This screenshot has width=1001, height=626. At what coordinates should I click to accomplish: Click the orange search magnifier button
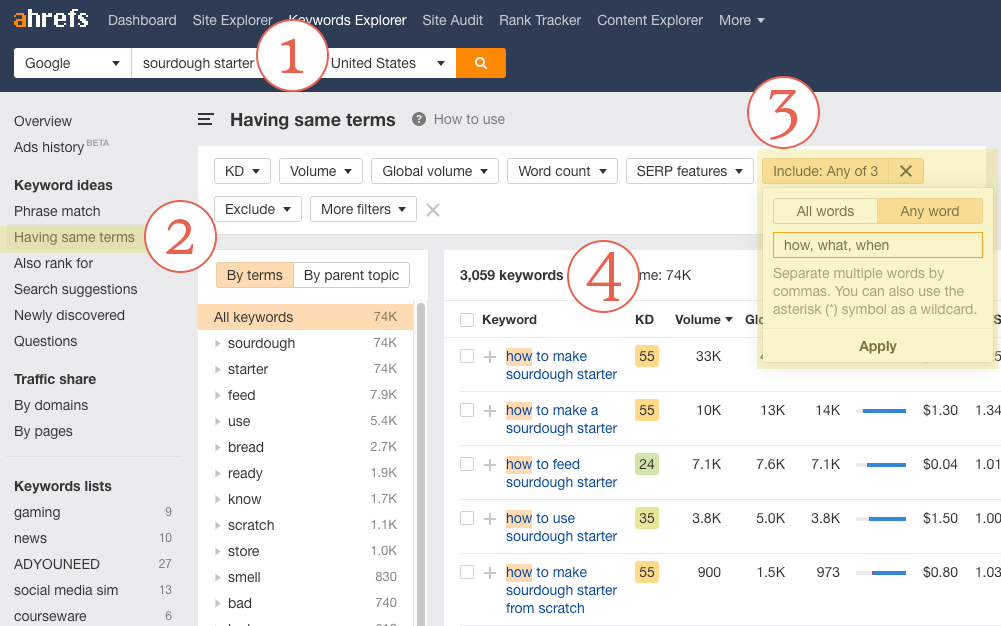(x=481, y=63)
